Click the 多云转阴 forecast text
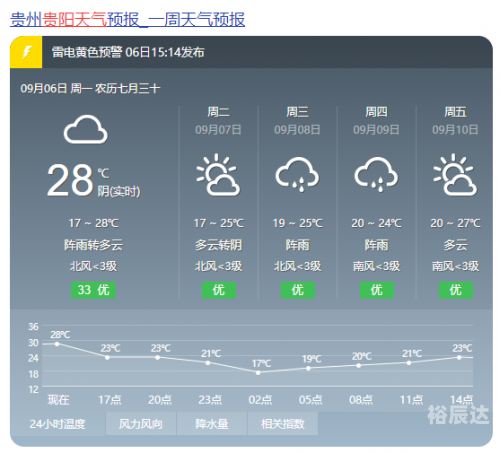This screenshot has width=500, height=453. 219,245
